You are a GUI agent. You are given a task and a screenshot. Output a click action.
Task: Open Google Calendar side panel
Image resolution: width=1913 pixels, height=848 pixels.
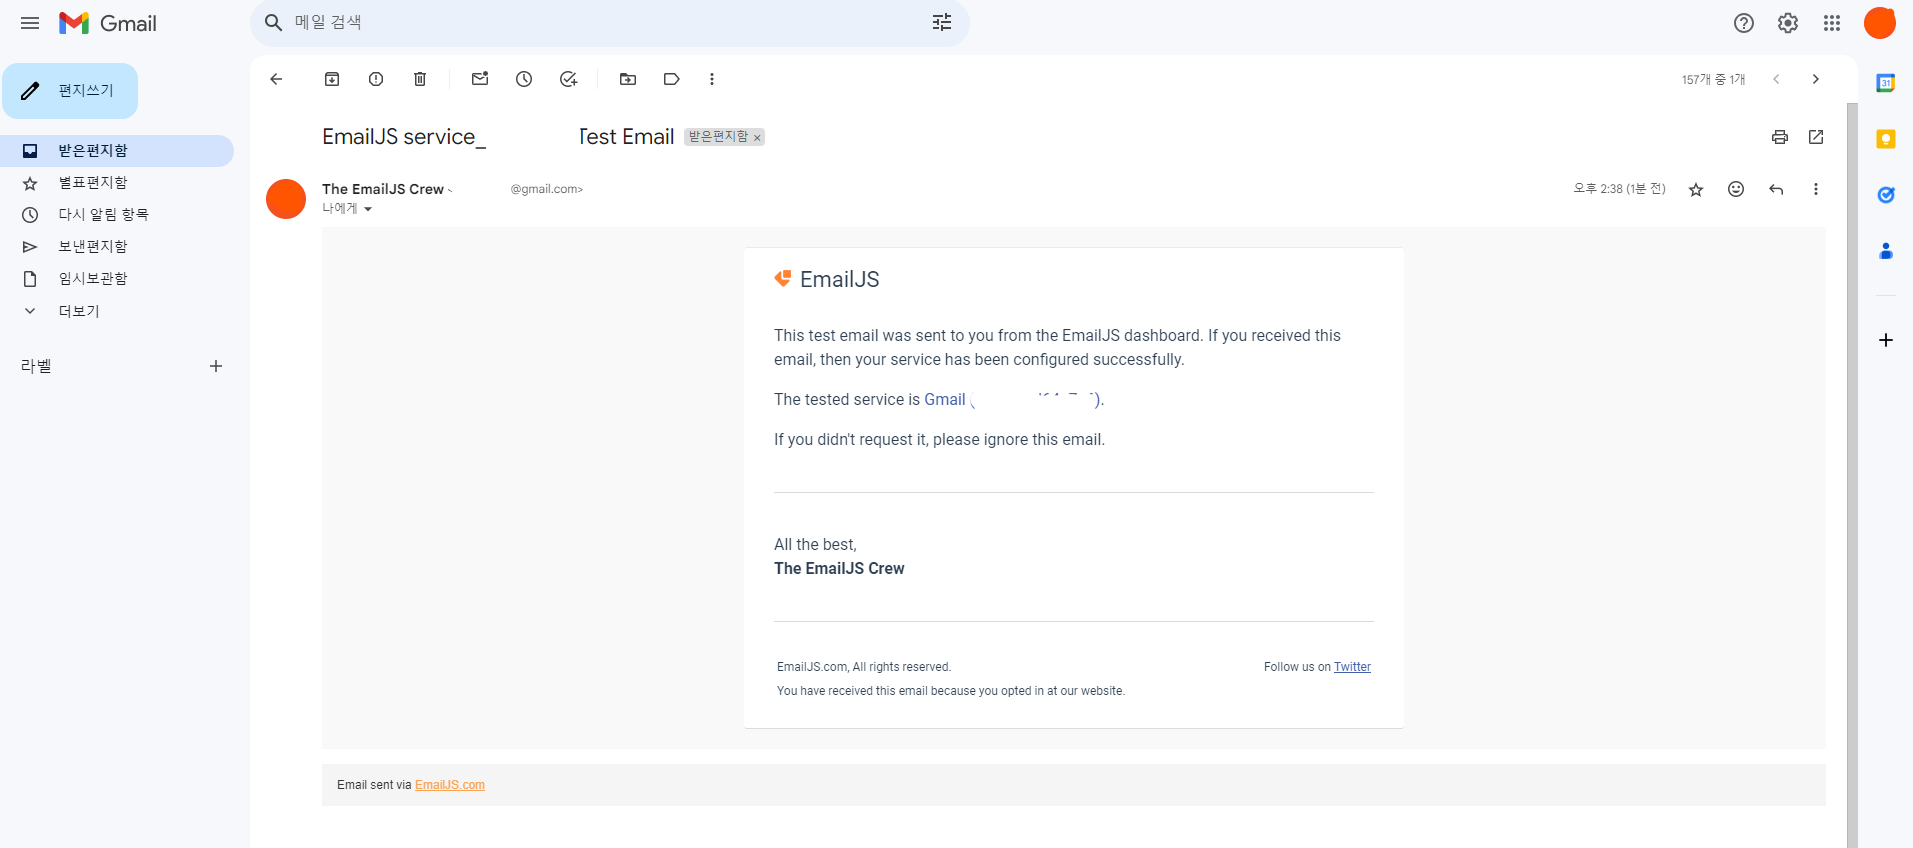click(1886, 83)
